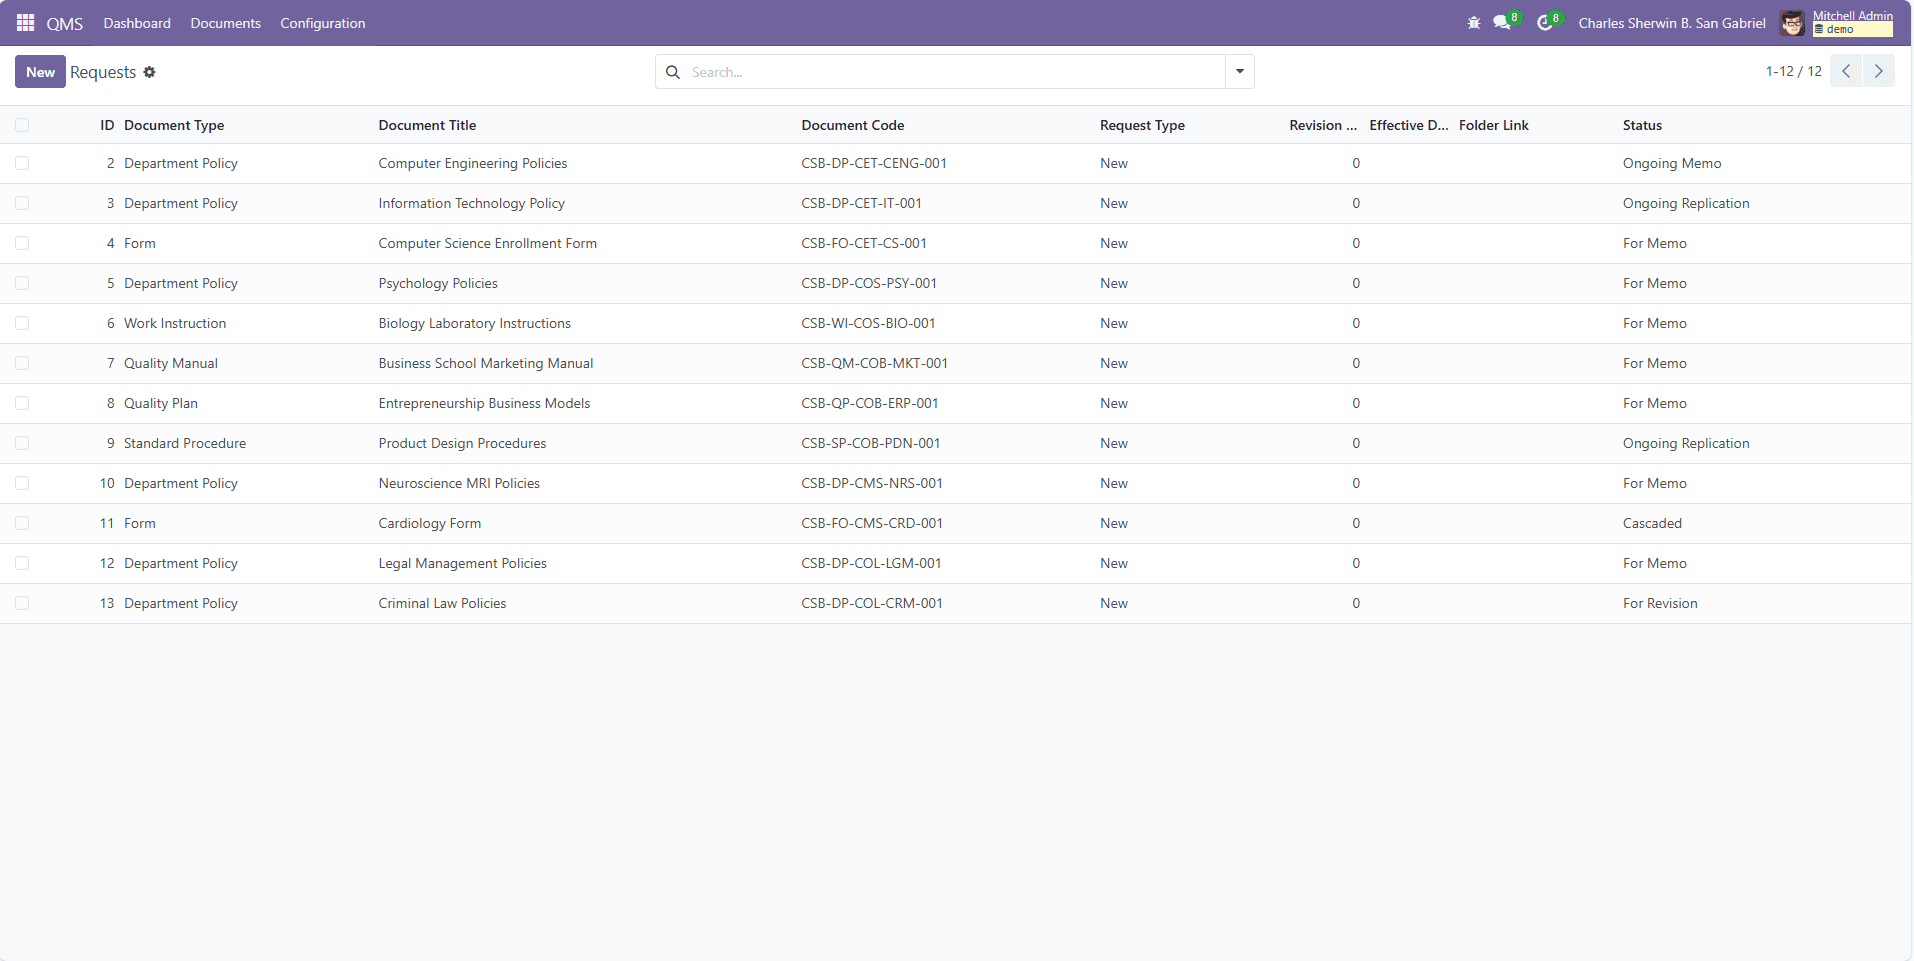Check the Biology Laboratory Instructions checkbox

22,323
